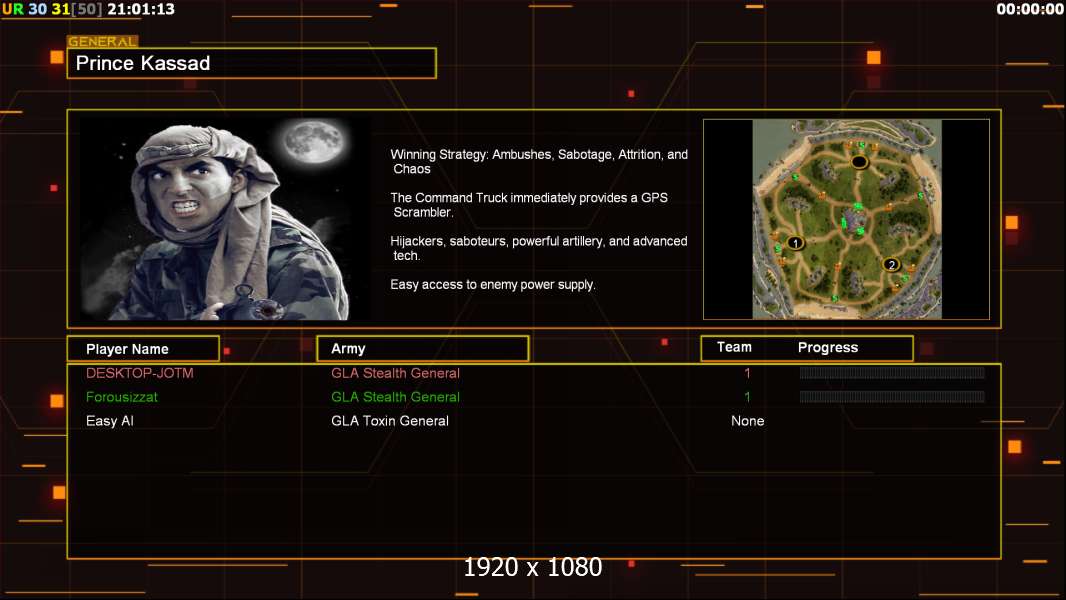Viewport: 1066px width, 600px height.
Task: Click the Hijackers, saboteurs description line
Action: [538, 248]
